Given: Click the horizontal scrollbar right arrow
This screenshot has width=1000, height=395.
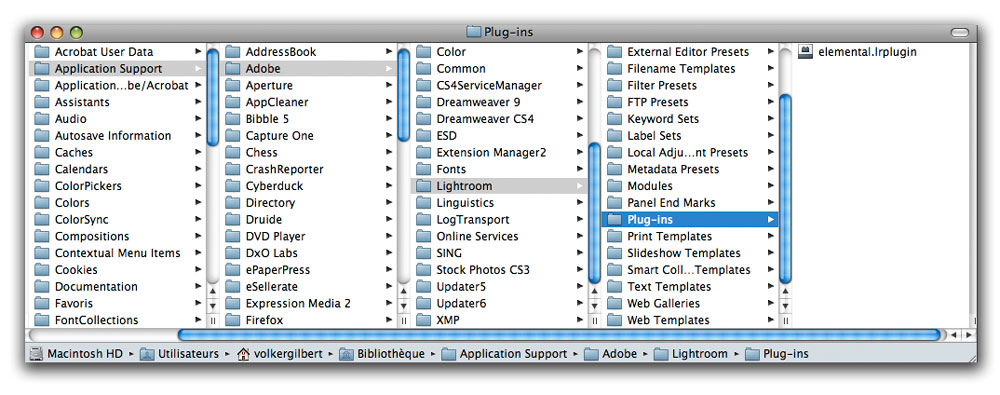Looking at the screenshot, I should 969,334.
